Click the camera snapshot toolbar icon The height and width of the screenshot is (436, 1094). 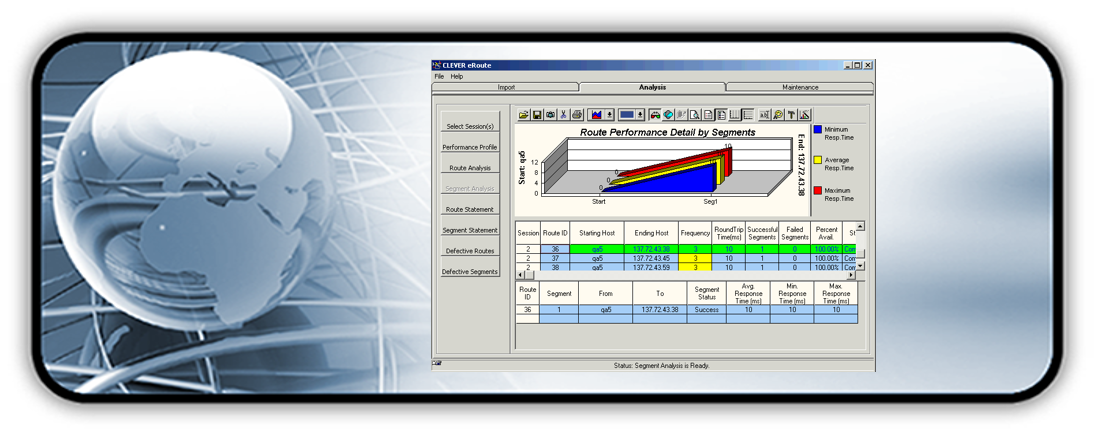(550, 114)
